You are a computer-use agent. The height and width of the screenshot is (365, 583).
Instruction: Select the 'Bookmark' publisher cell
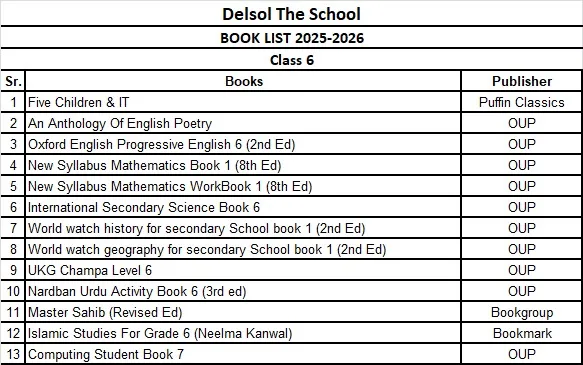click(x=522, y=333)
